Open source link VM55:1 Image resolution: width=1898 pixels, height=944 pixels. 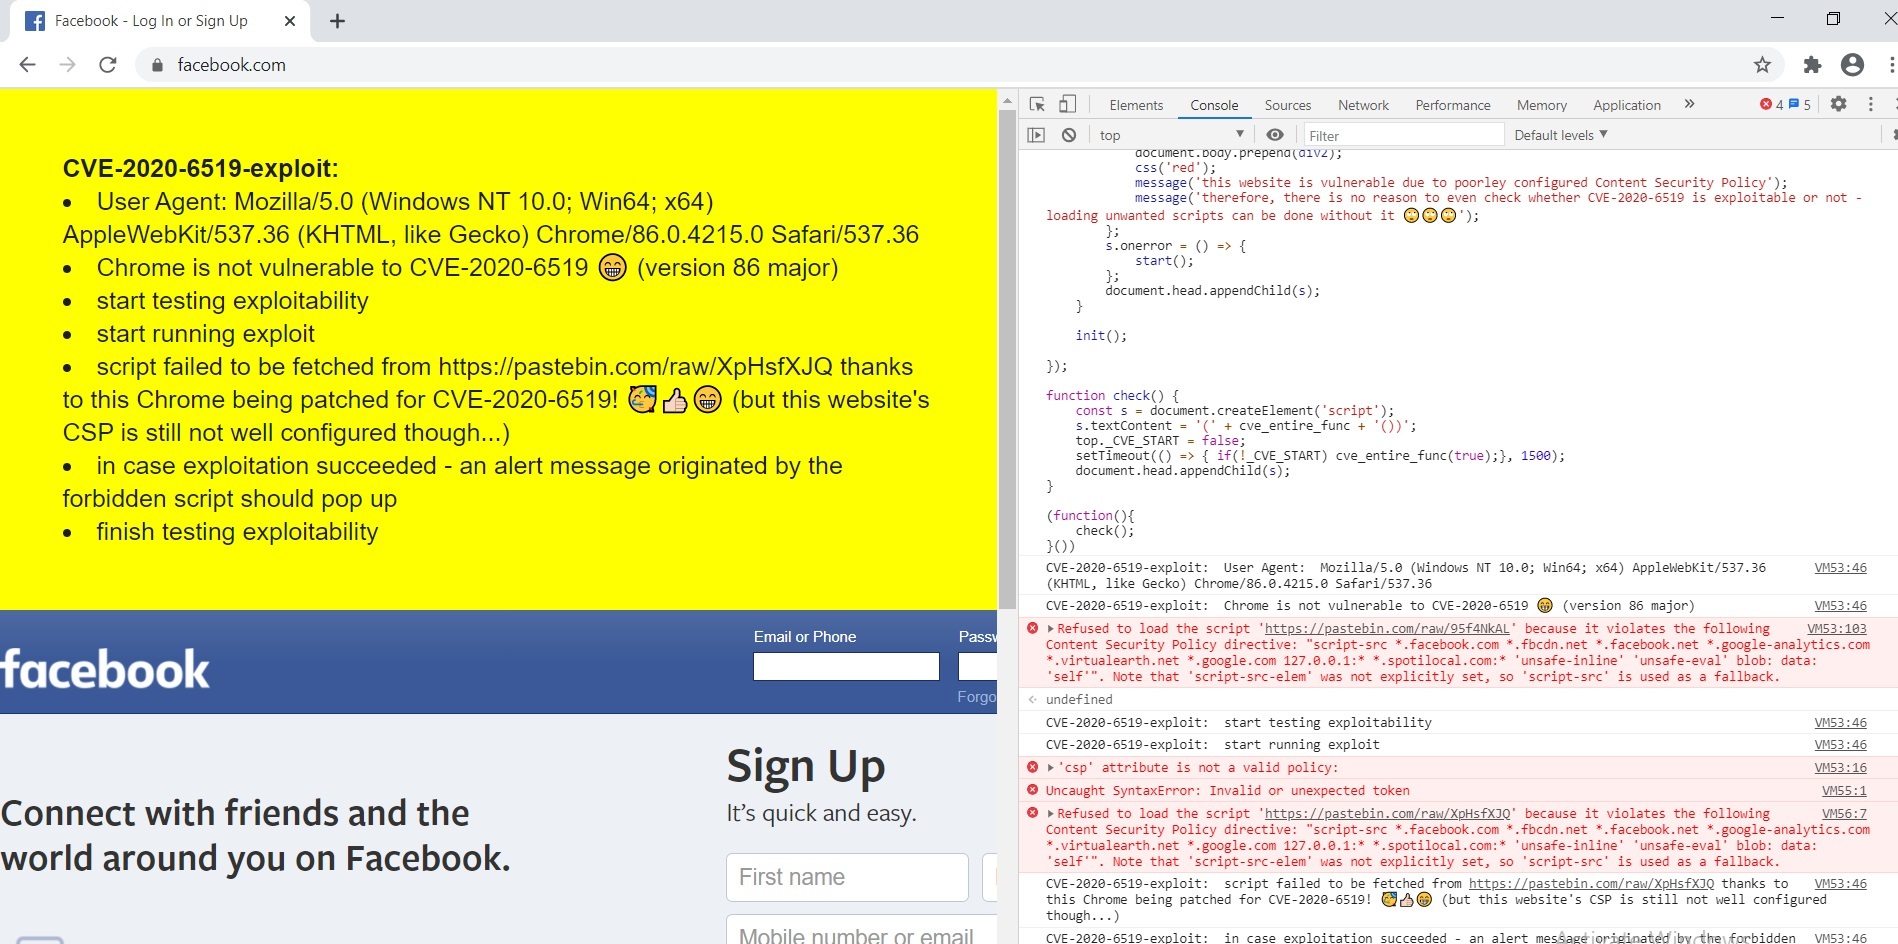coord(1844,791)
